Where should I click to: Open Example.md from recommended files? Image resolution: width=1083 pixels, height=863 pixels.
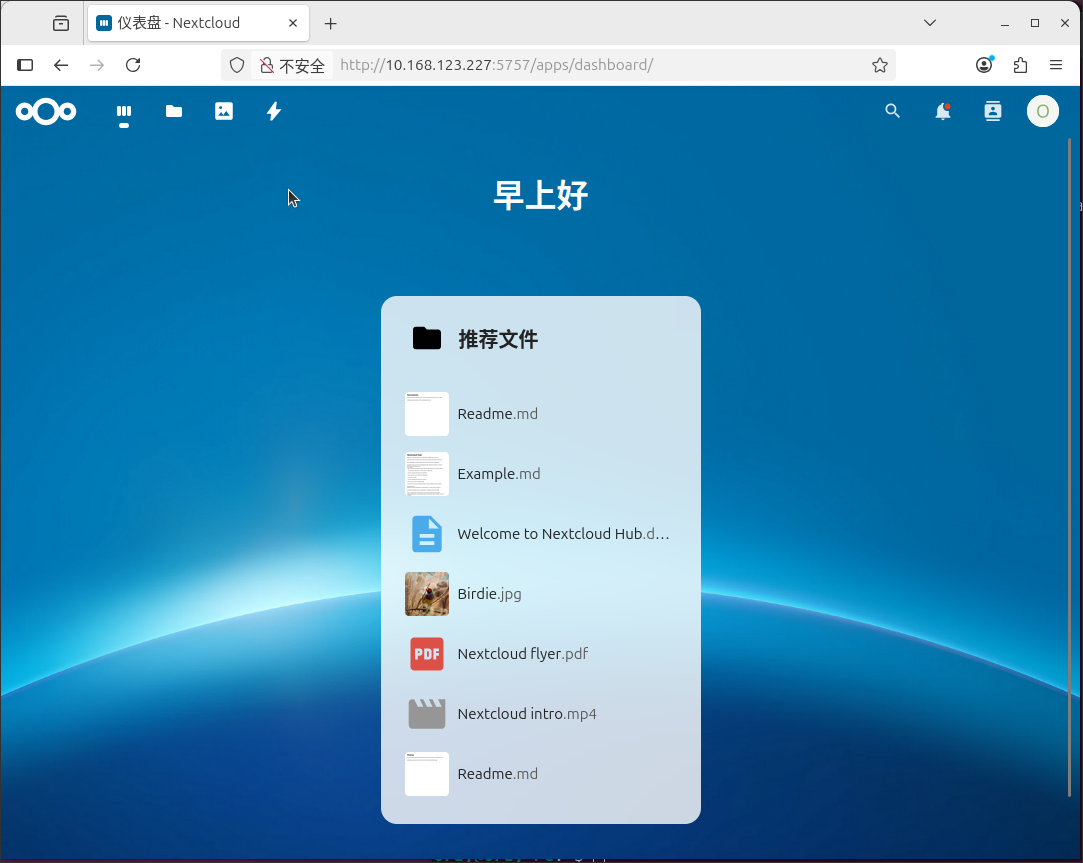tap(541, 474)
